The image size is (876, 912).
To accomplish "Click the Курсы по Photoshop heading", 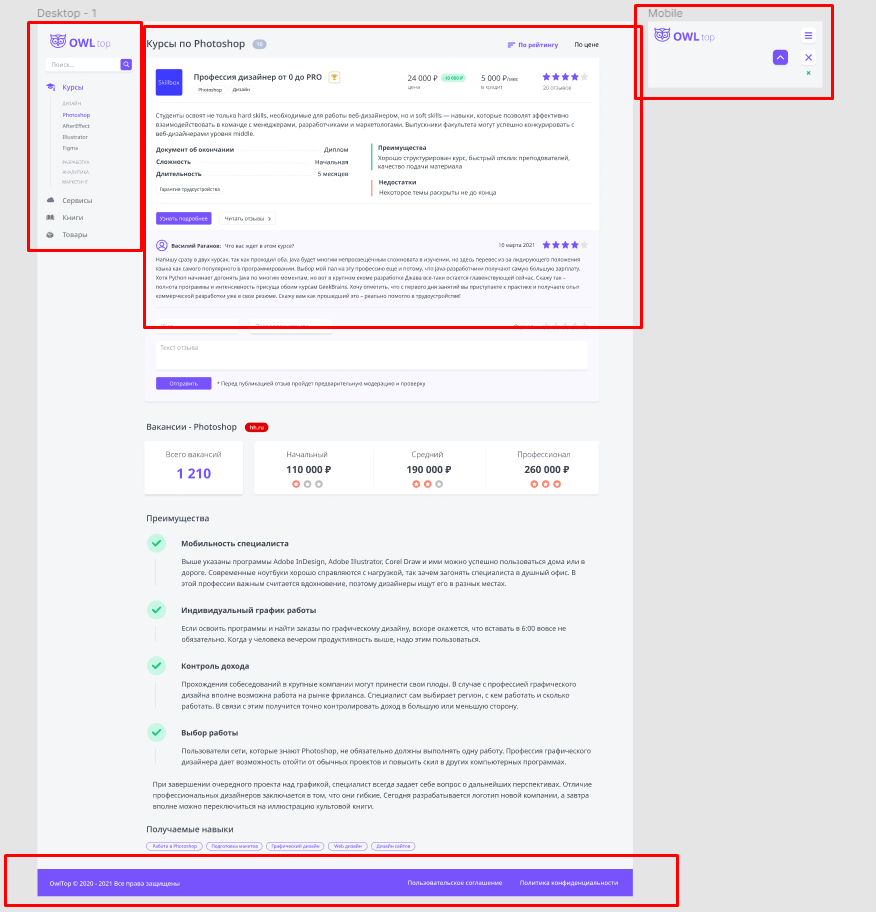I will pyautogui.click(x=196, y=44).
